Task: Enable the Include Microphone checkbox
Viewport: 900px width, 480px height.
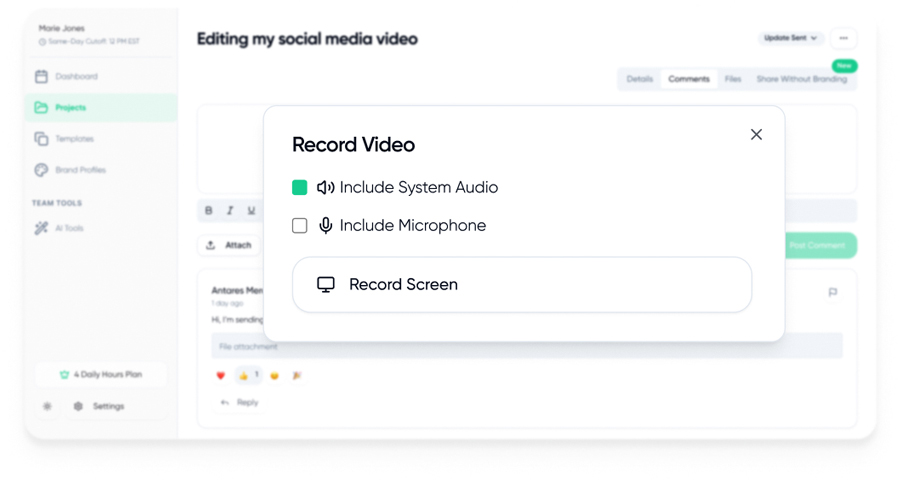Action: pyautogui.click(x=300, y=226)
